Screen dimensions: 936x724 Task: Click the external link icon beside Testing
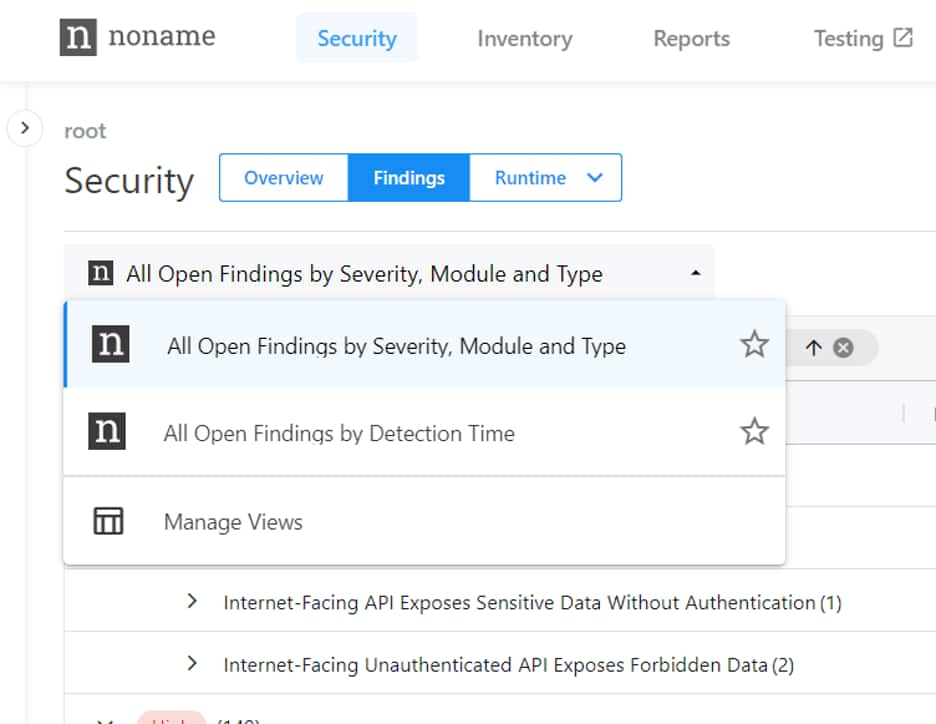pos(903,38)
